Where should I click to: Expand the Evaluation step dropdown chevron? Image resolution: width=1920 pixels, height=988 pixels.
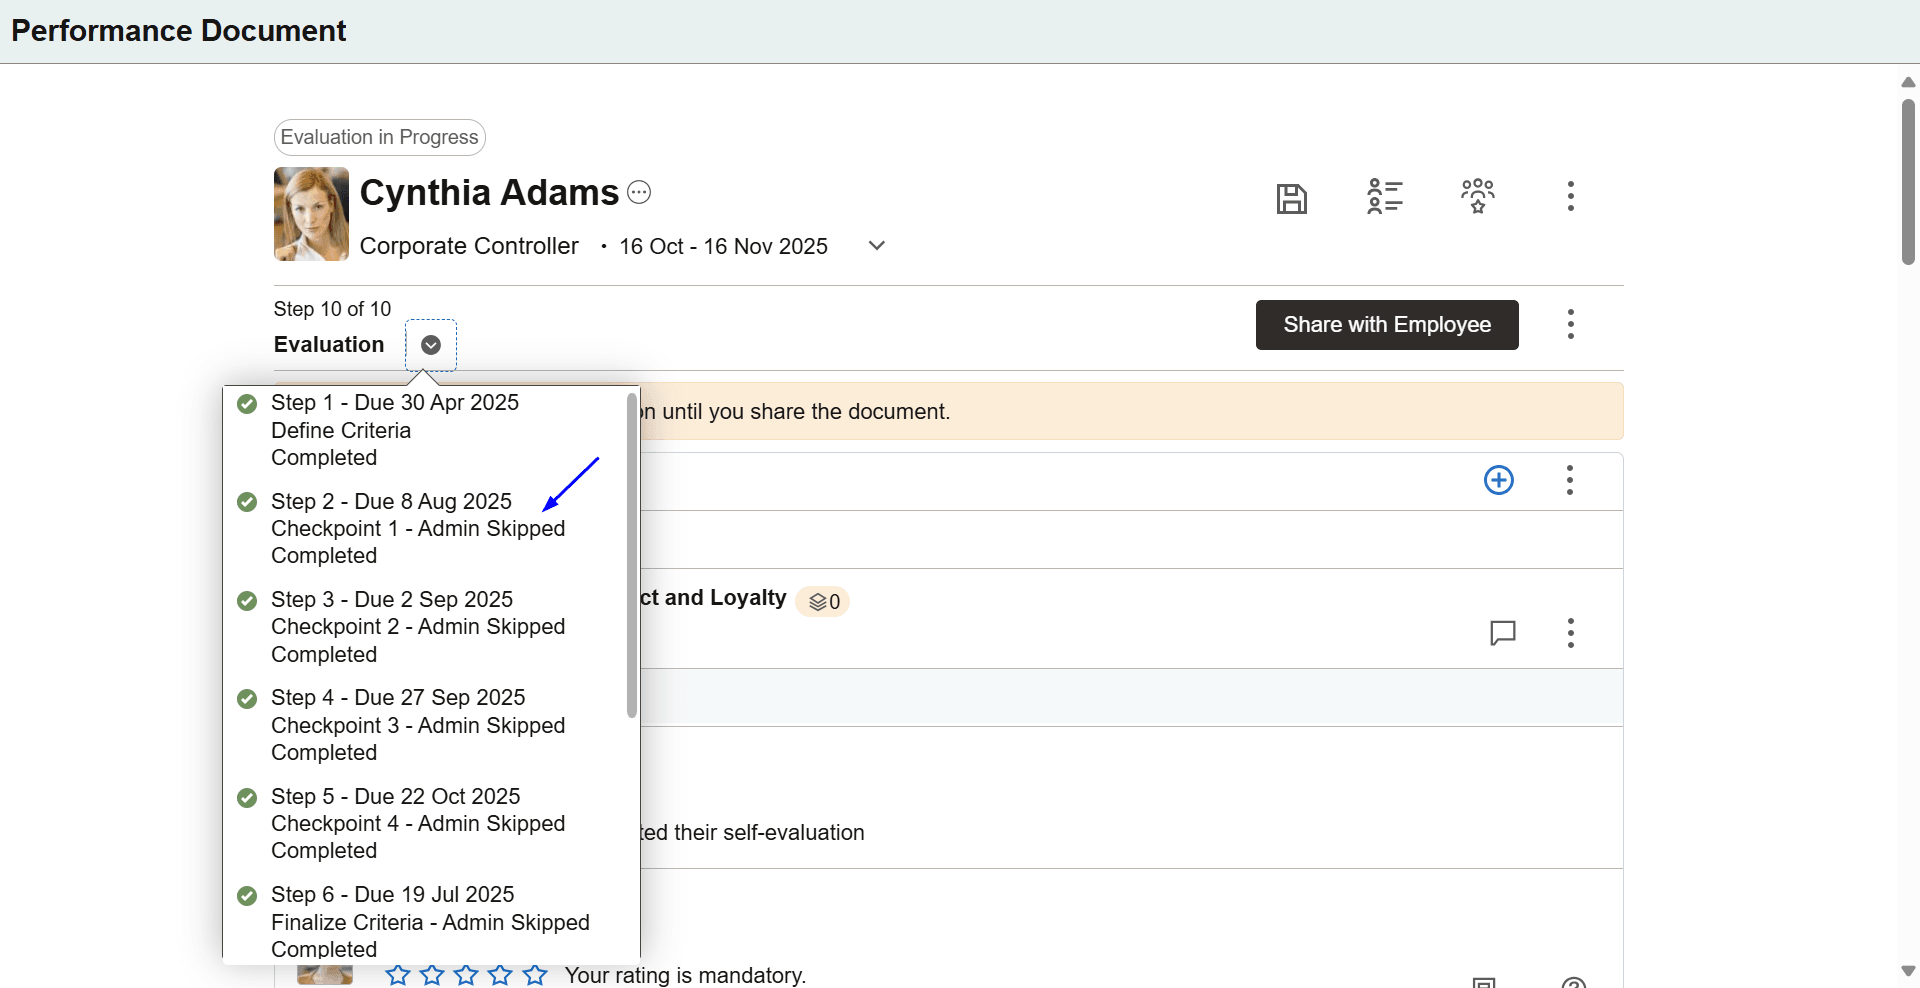click(x=430, y=344)
